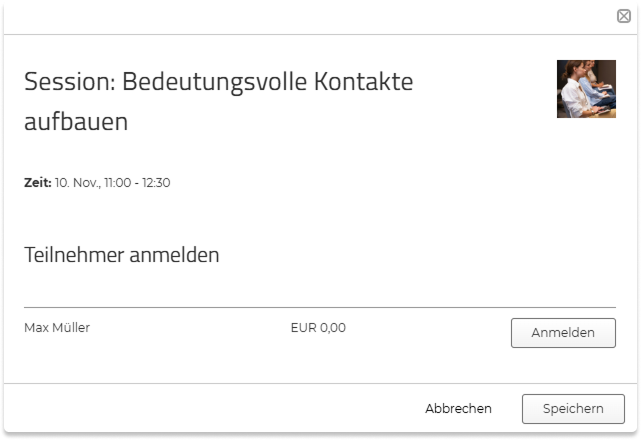This screenshot has height=440, width=641.
Task: Select the first name "Max" in the participant row
Action: (x=36, y=327)
